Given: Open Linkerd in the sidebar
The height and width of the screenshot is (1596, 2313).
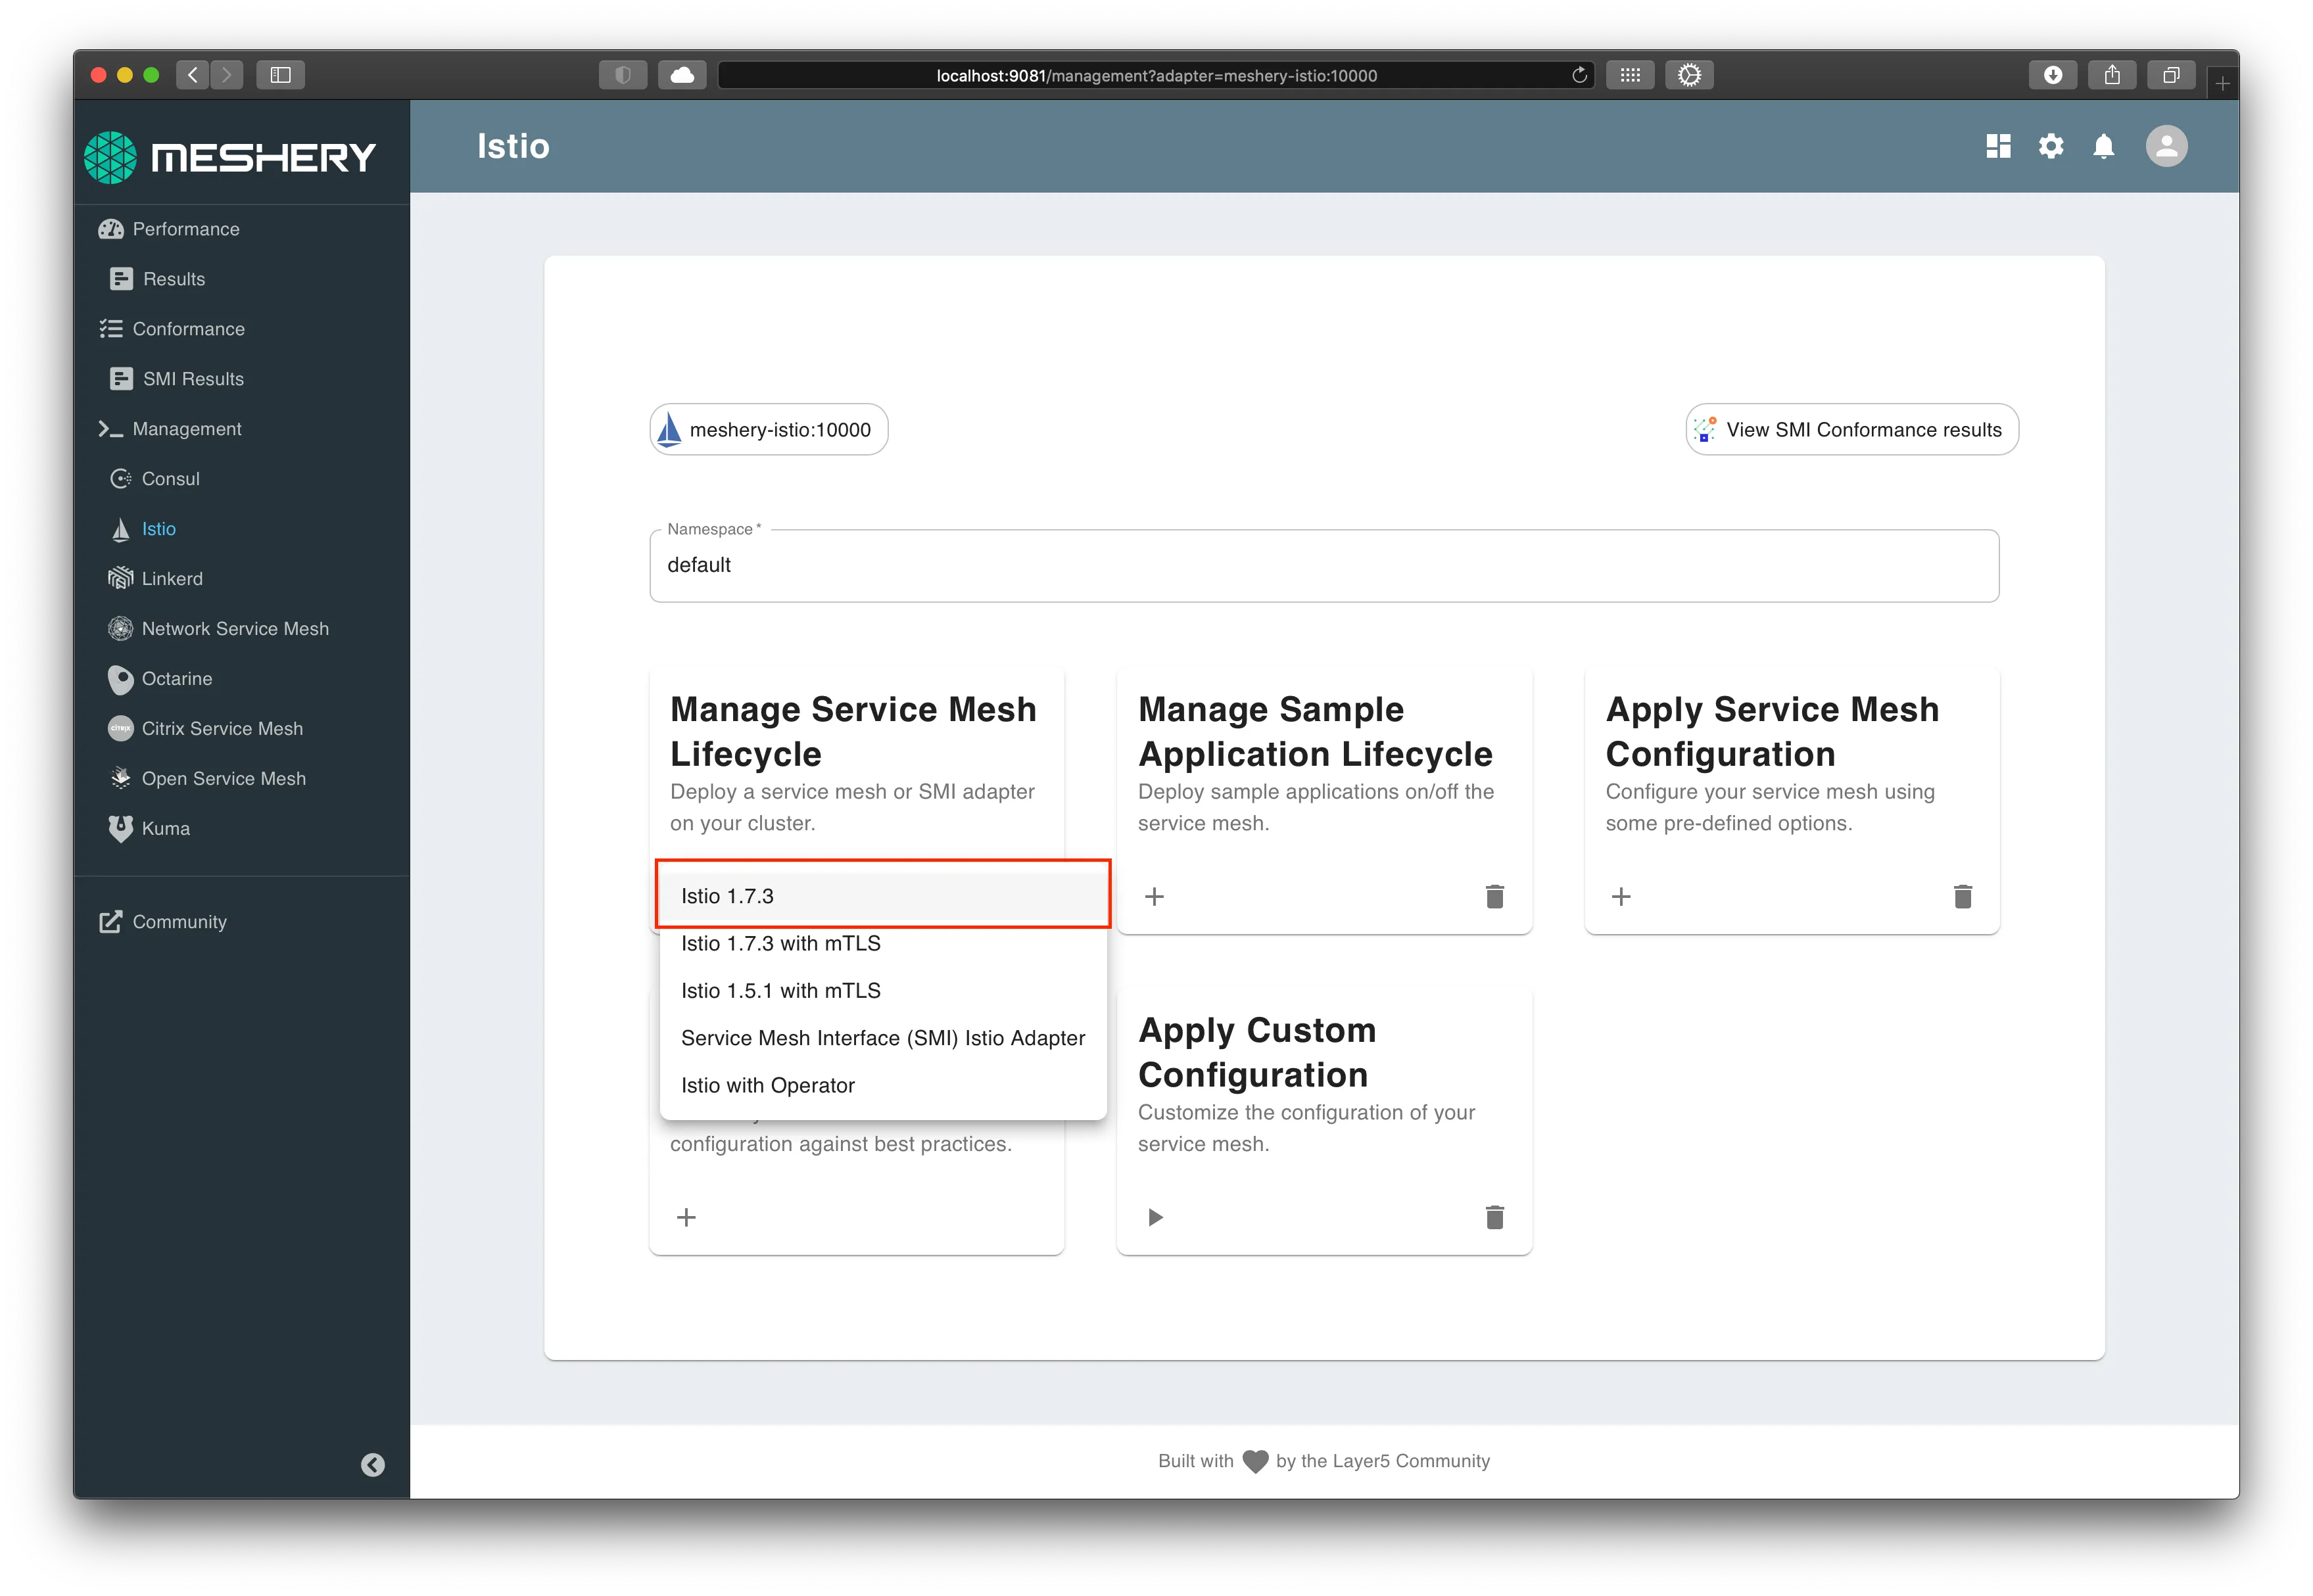Looking at the screenshot, I should [x=172, y=579].
